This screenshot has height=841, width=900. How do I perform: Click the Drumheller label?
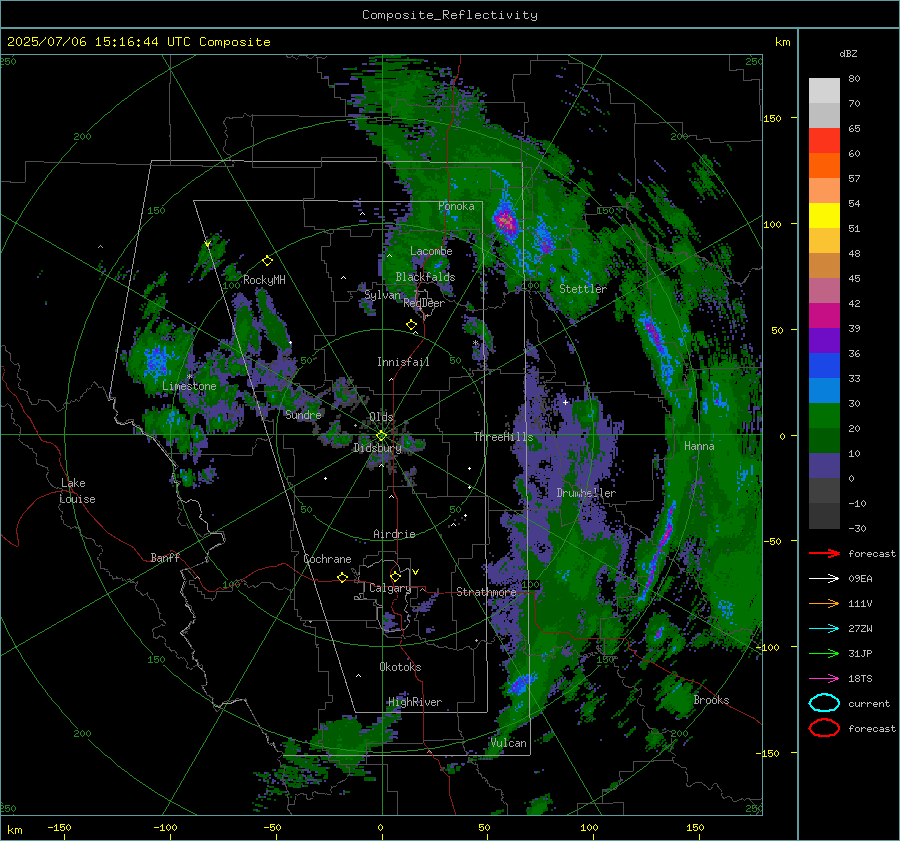coord(586,493)
